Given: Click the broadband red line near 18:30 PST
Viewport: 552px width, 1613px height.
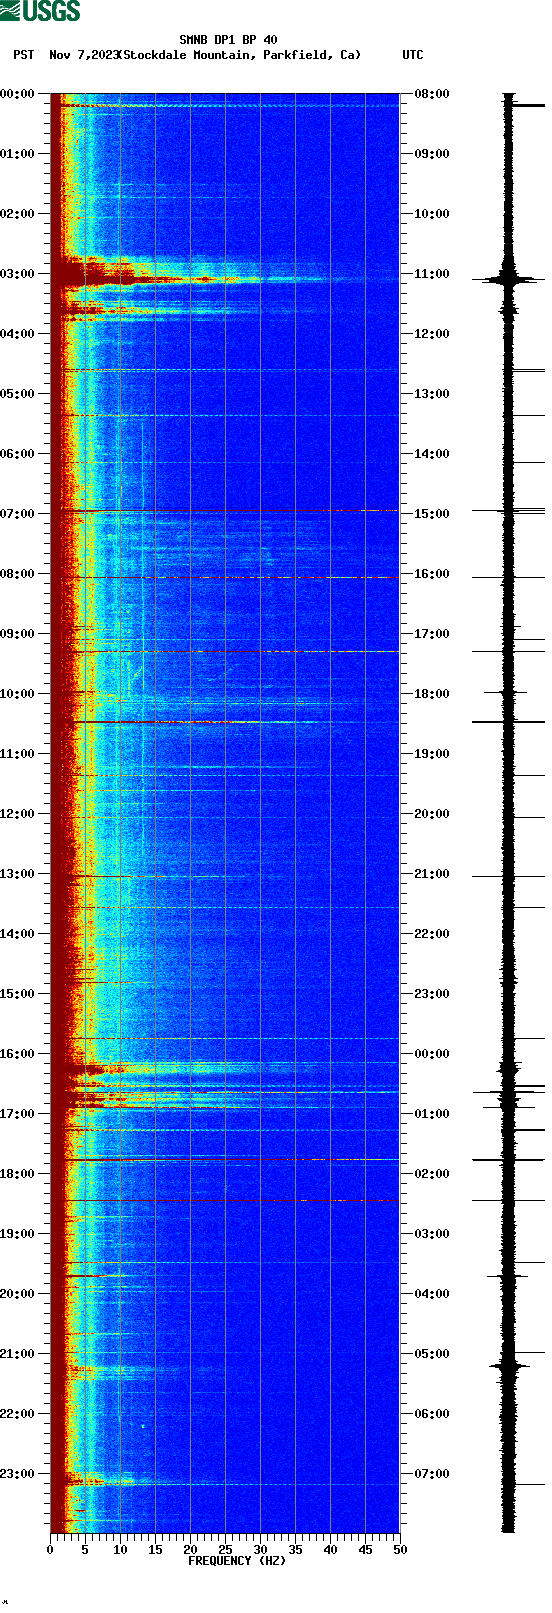Looking at the screenshot, I should click(x=225, y=1200).
